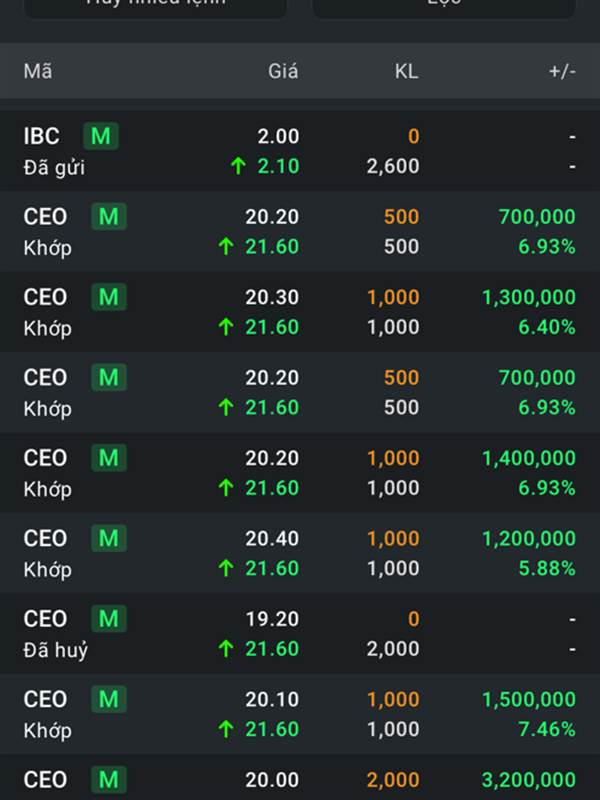Open the IBC order with 'Đã gửi' status
The height and width of the screenshot is (800, 600).
click(300, 151)
